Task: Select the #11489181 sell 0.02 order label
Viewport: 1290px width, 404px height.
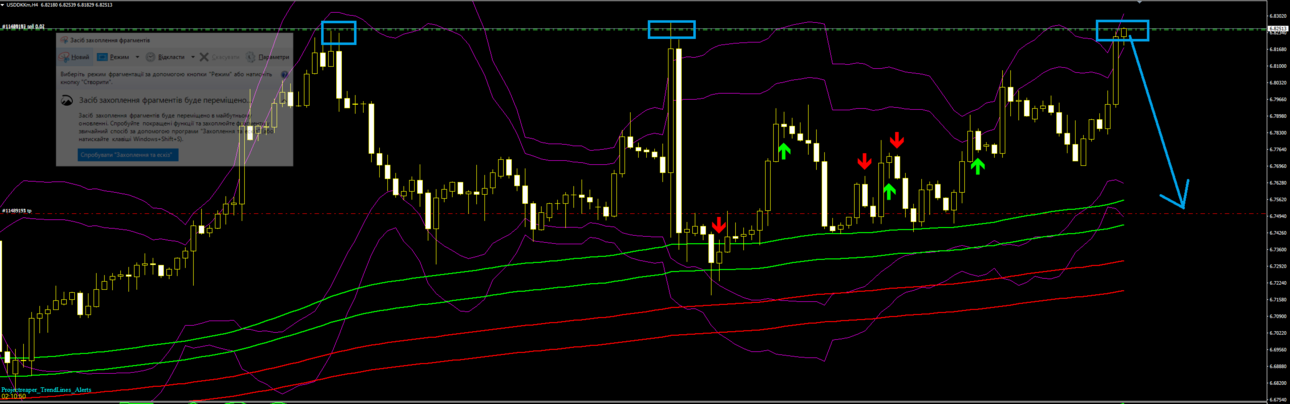Action: click(x=23, y=26)
